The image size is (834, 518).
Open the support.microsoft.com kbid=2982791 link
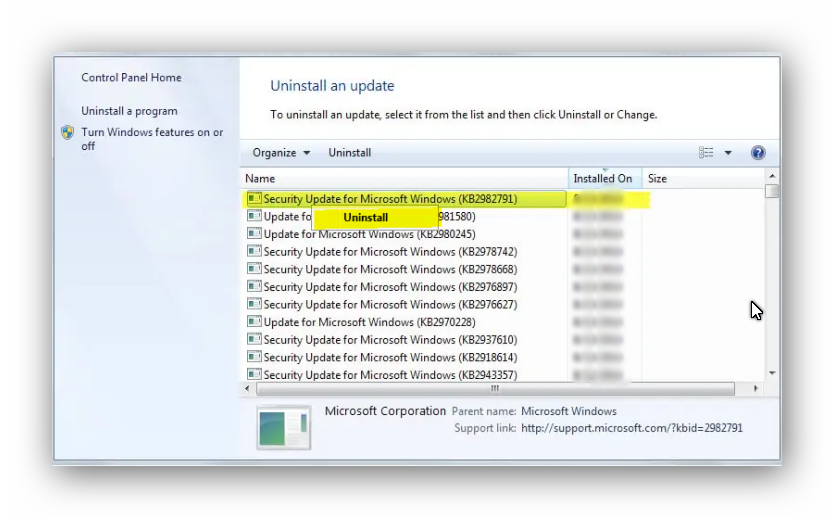pyautogui.click(x=632, y=428)
